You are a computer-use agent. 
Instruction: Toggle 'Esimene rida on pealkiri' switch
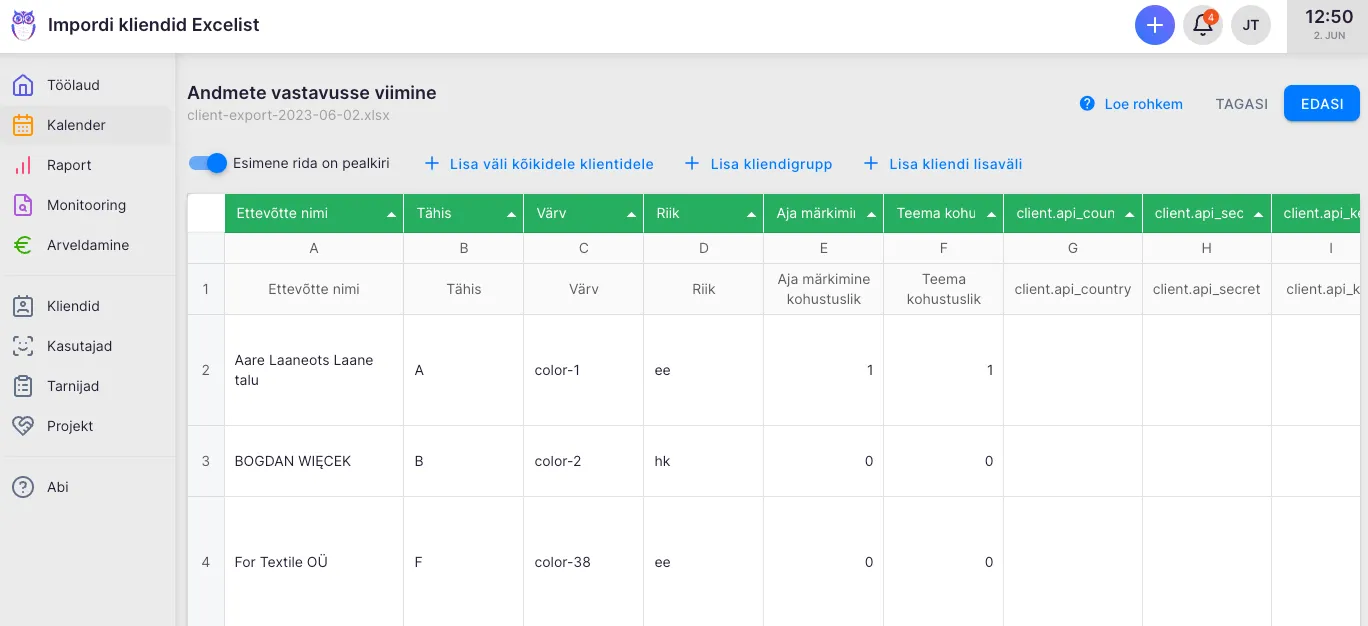[x=209, y=163]
